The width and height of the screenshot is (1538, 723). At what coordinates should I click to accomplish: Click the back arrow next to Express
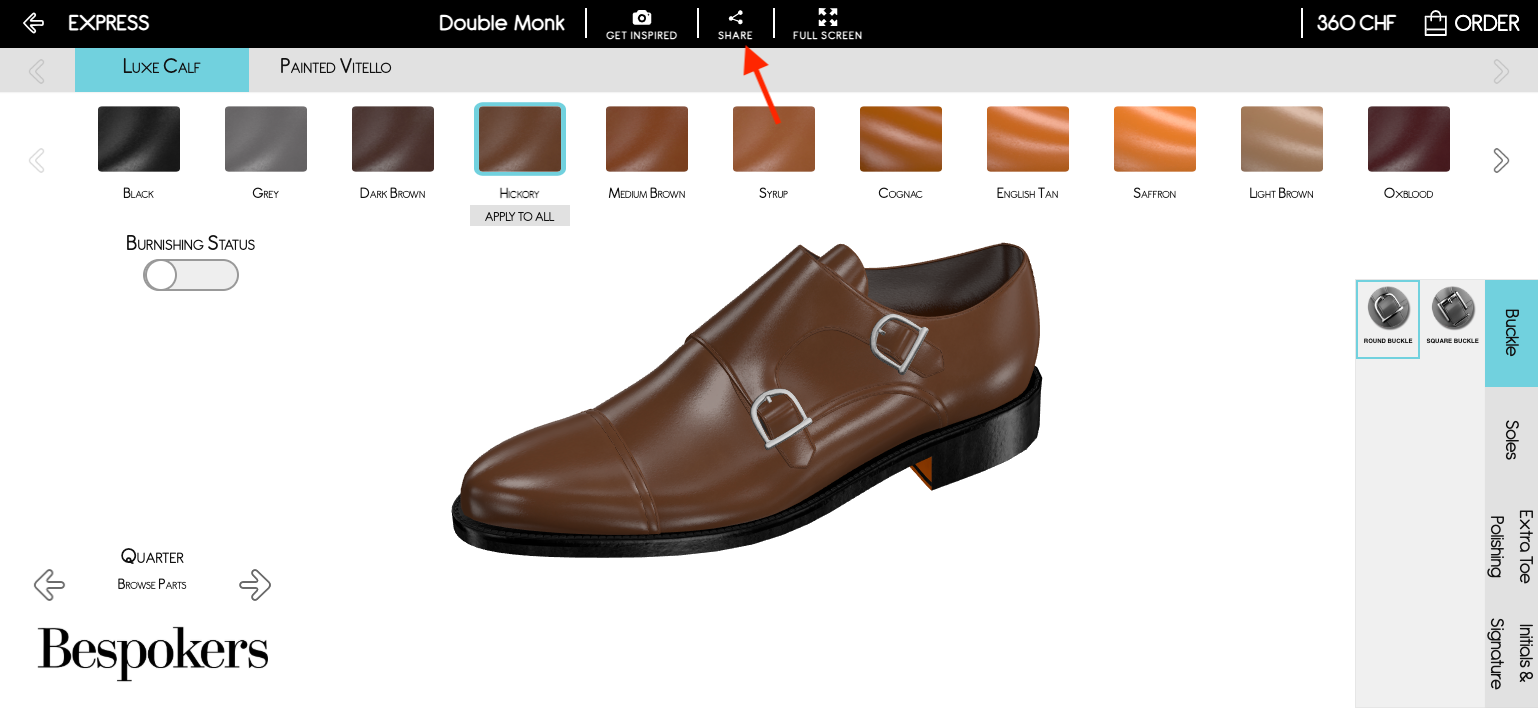click(33, 23)
